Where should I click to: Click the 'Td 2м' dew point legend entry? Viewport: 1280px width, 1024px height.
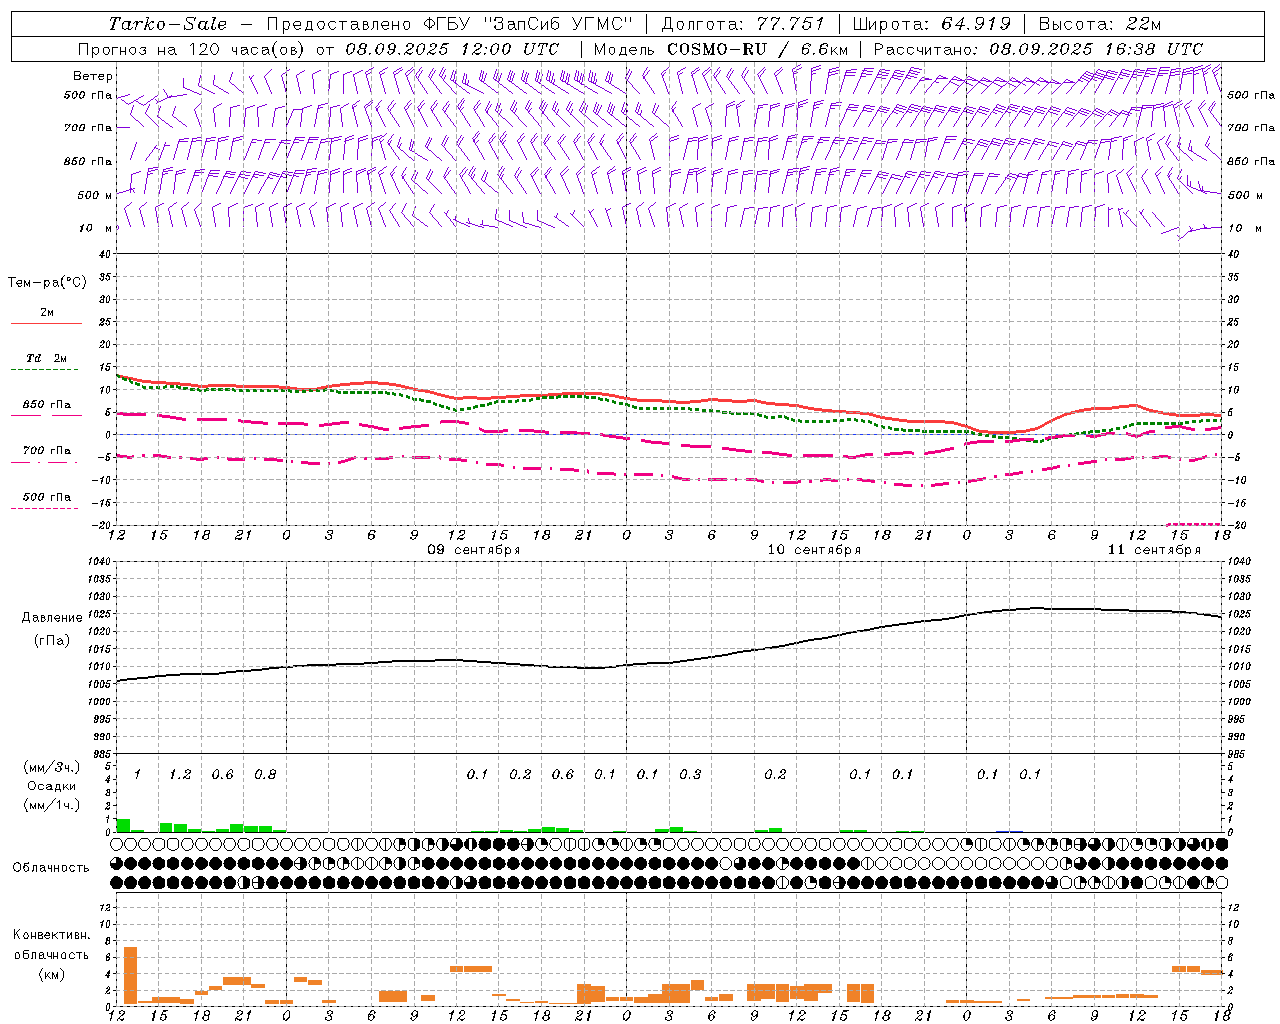[46, 358]
